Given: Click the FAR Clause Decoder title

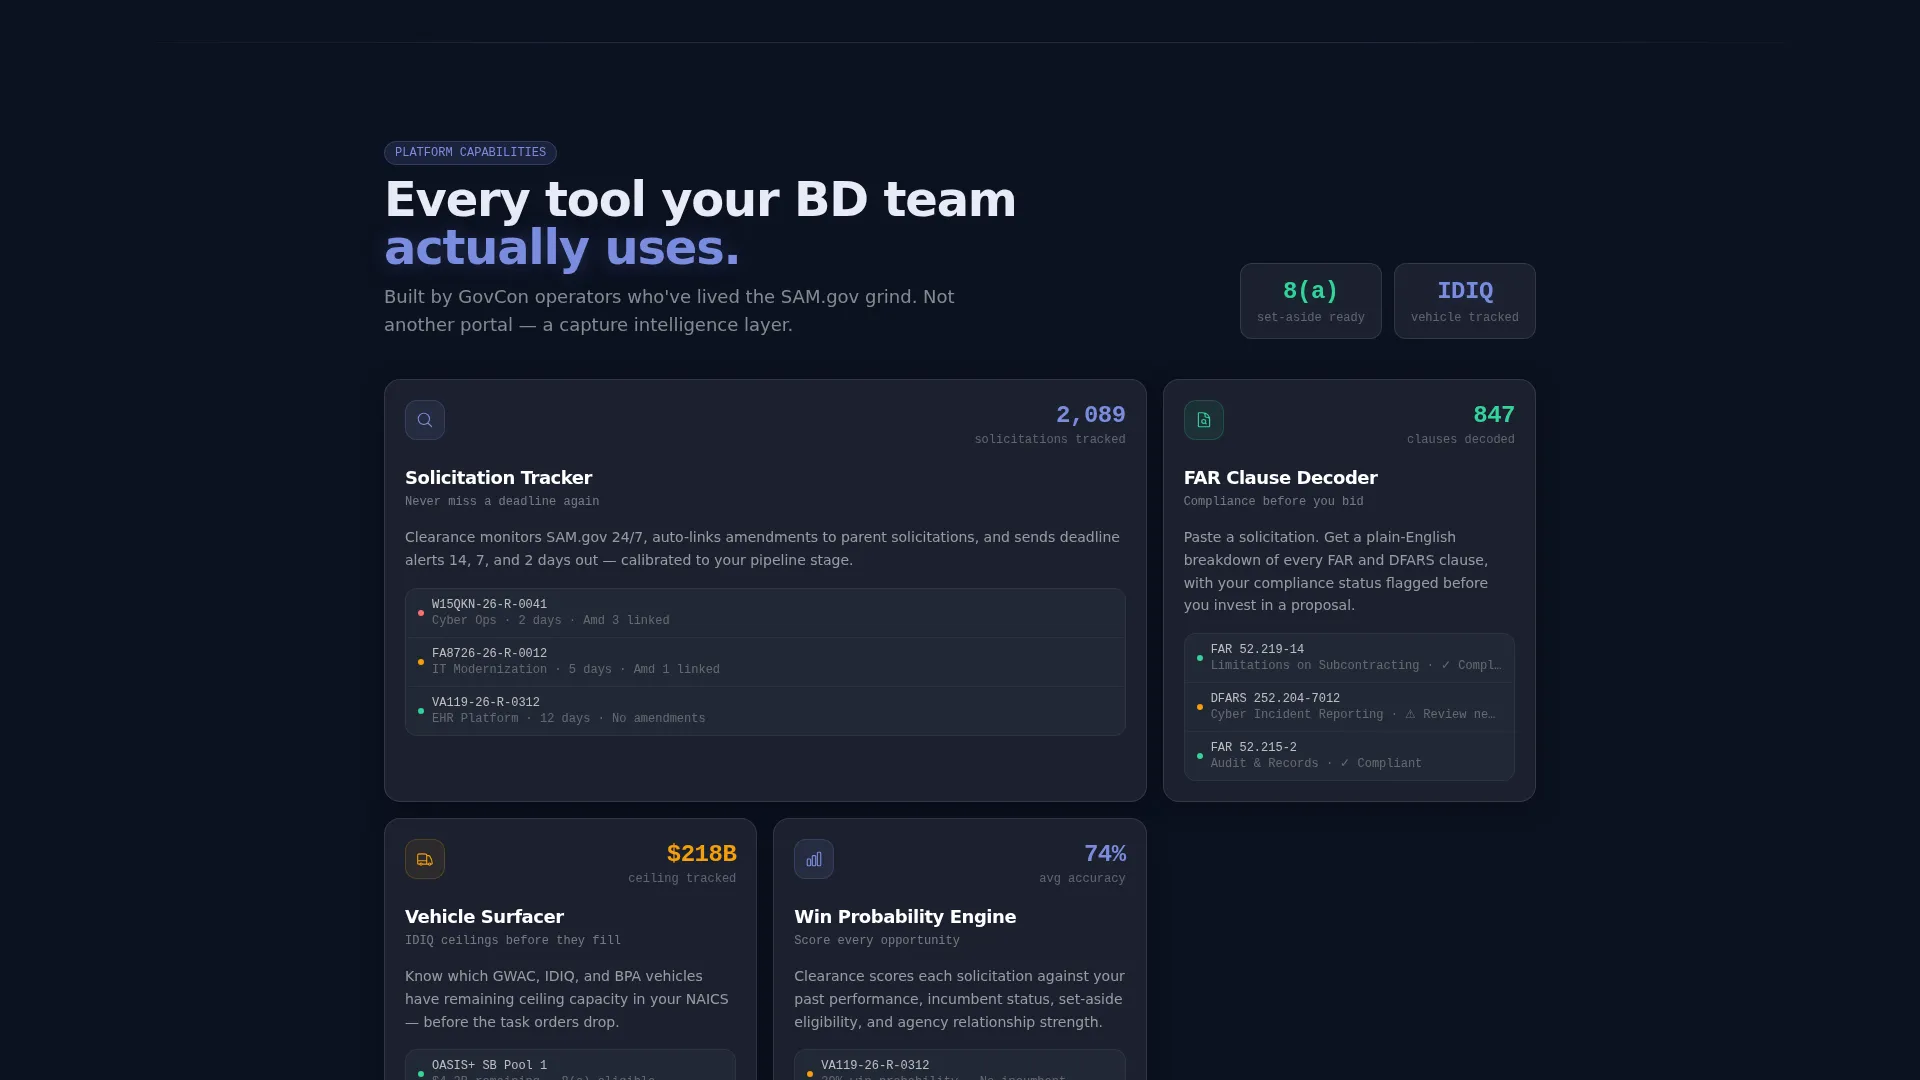Looking at the screenshot, I should tap(1280, 478).
